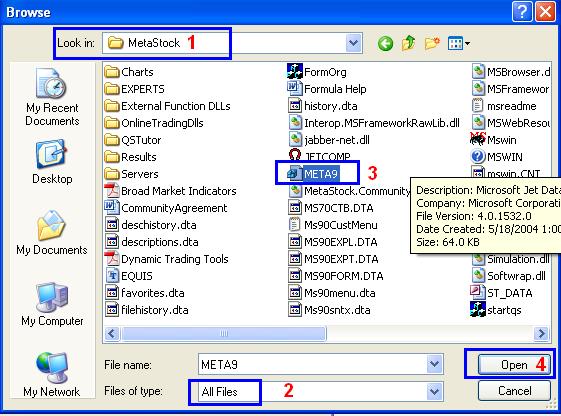Go up one folder level
This screenshot has height=416, width=561.
click(x=409, y=43)
